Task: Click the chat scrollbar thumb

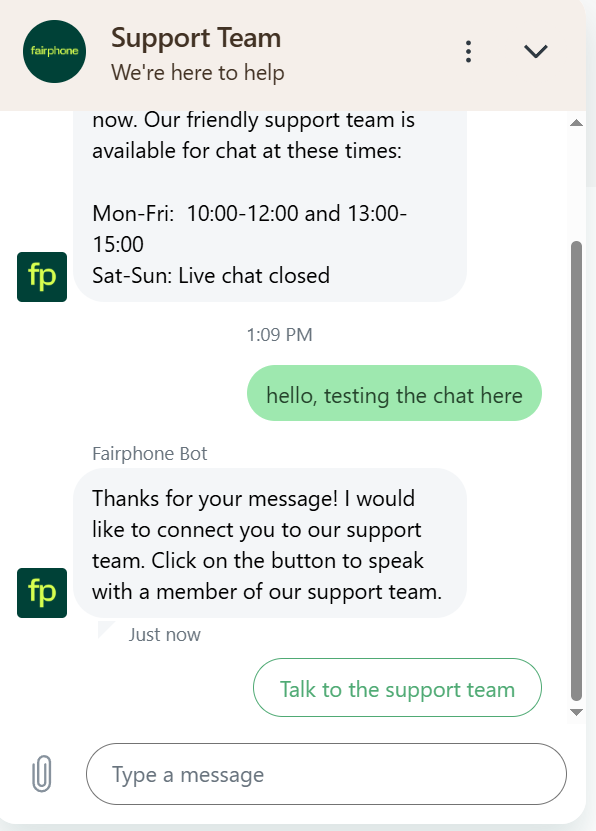Action: [x=576, y=472]
